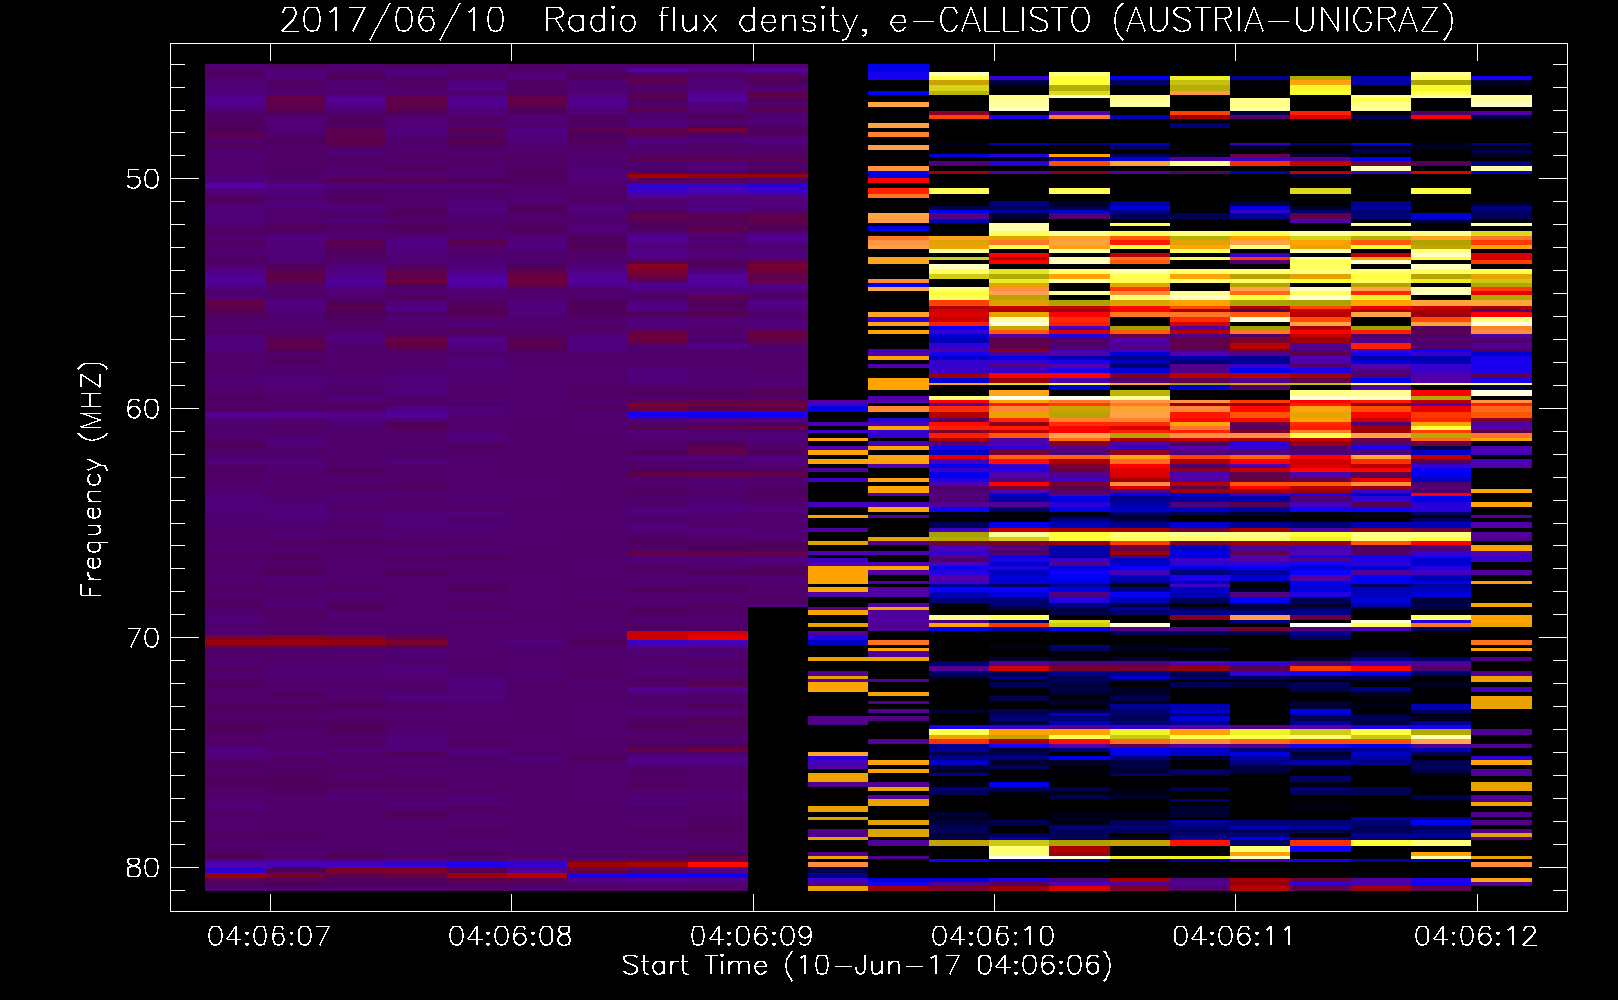The height and width of the screenshot is (1000, 1618).
Task: Click the '50' frequency tick label
Action: click(x=142, y=179)
